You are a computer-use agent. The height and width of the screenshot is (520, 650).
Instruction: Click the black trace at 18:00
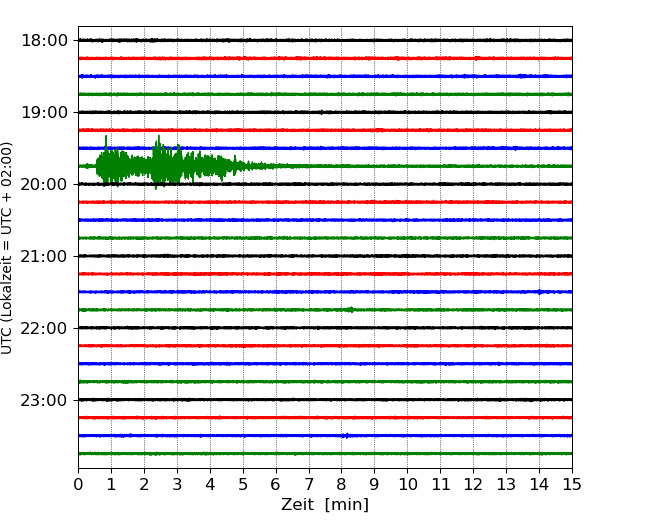click(x=325, y=40)
